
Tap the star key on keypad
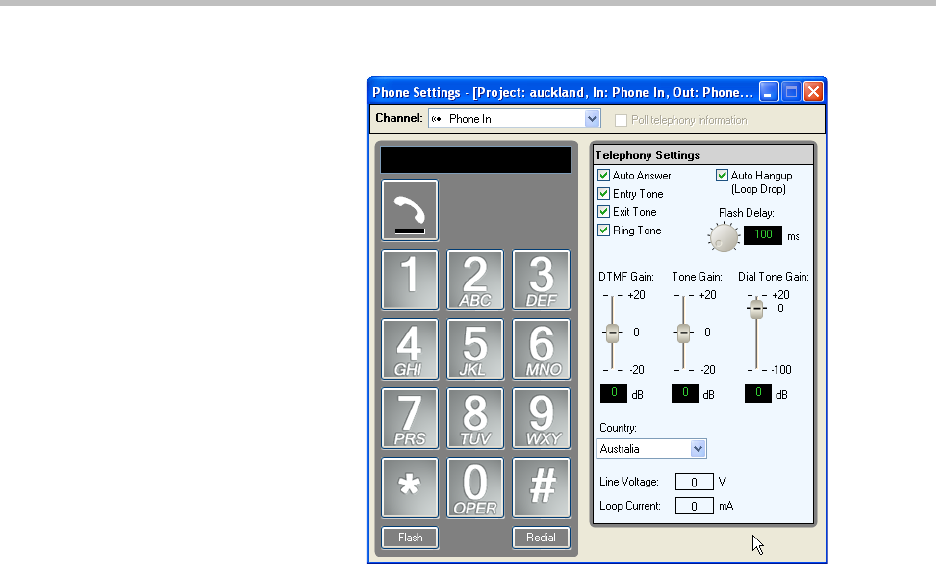[410, 487]
